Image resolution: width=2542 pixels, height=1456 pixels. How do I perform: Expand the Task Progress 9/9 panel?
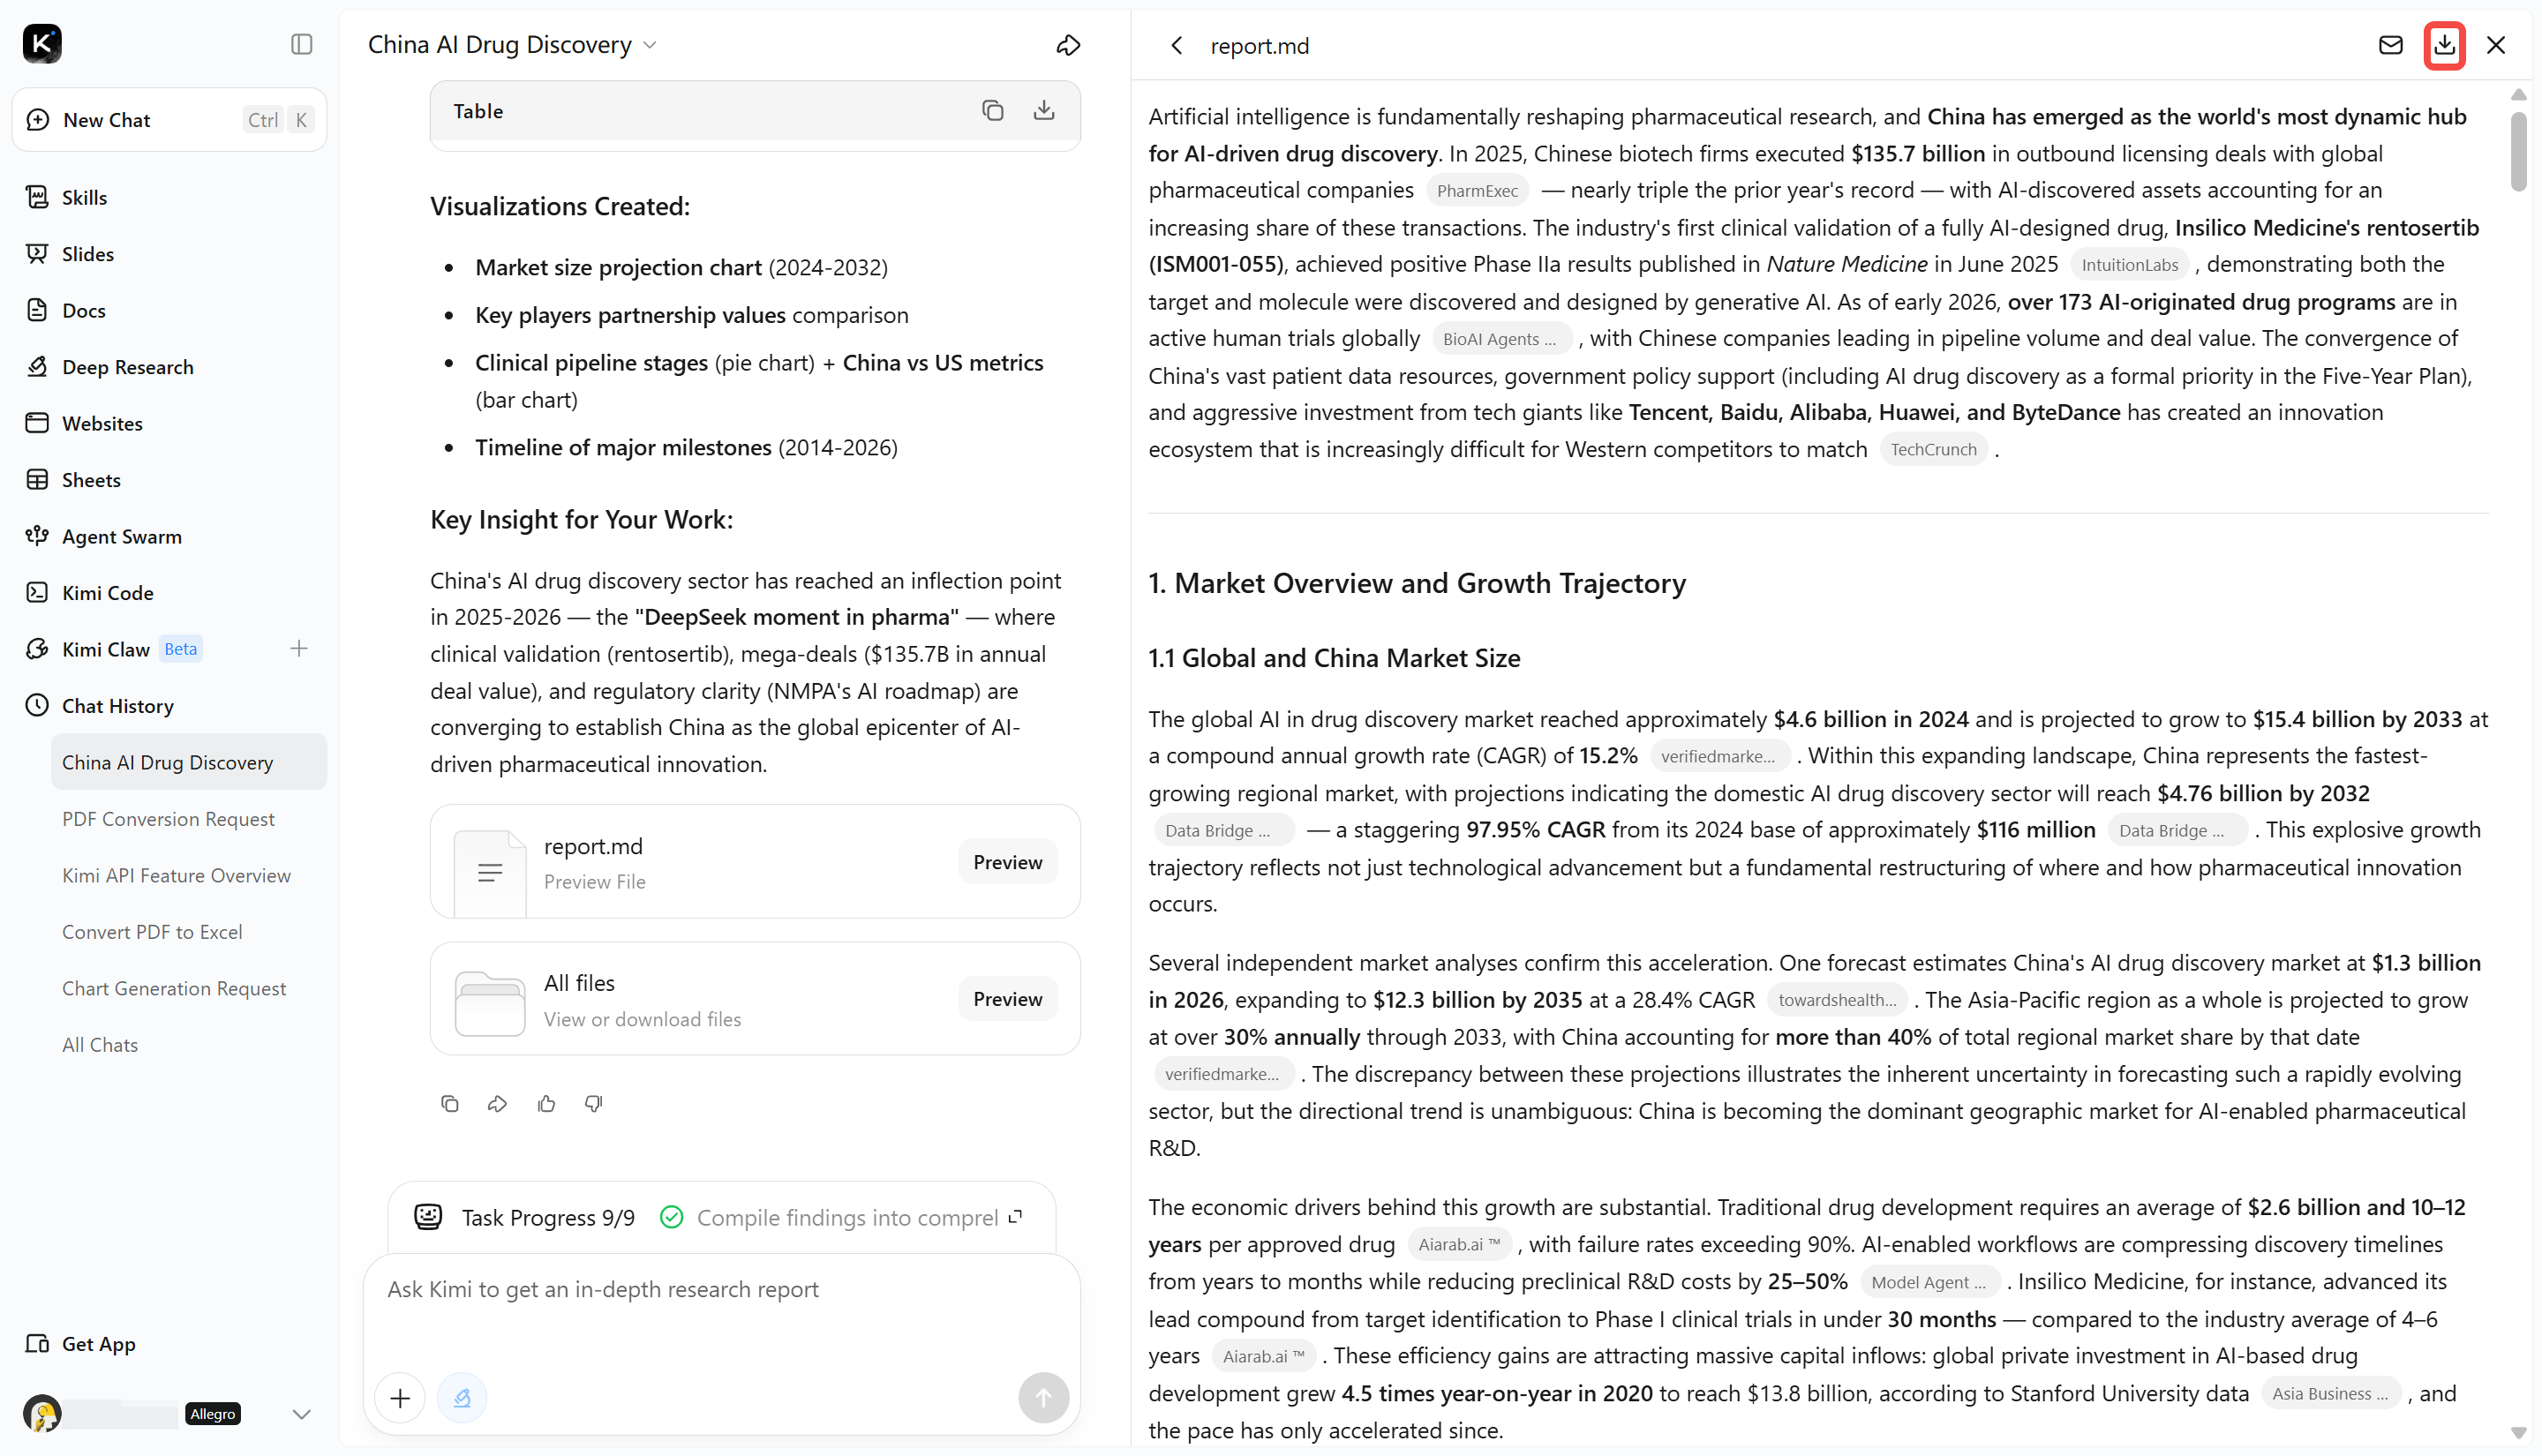(1015, 1217)
